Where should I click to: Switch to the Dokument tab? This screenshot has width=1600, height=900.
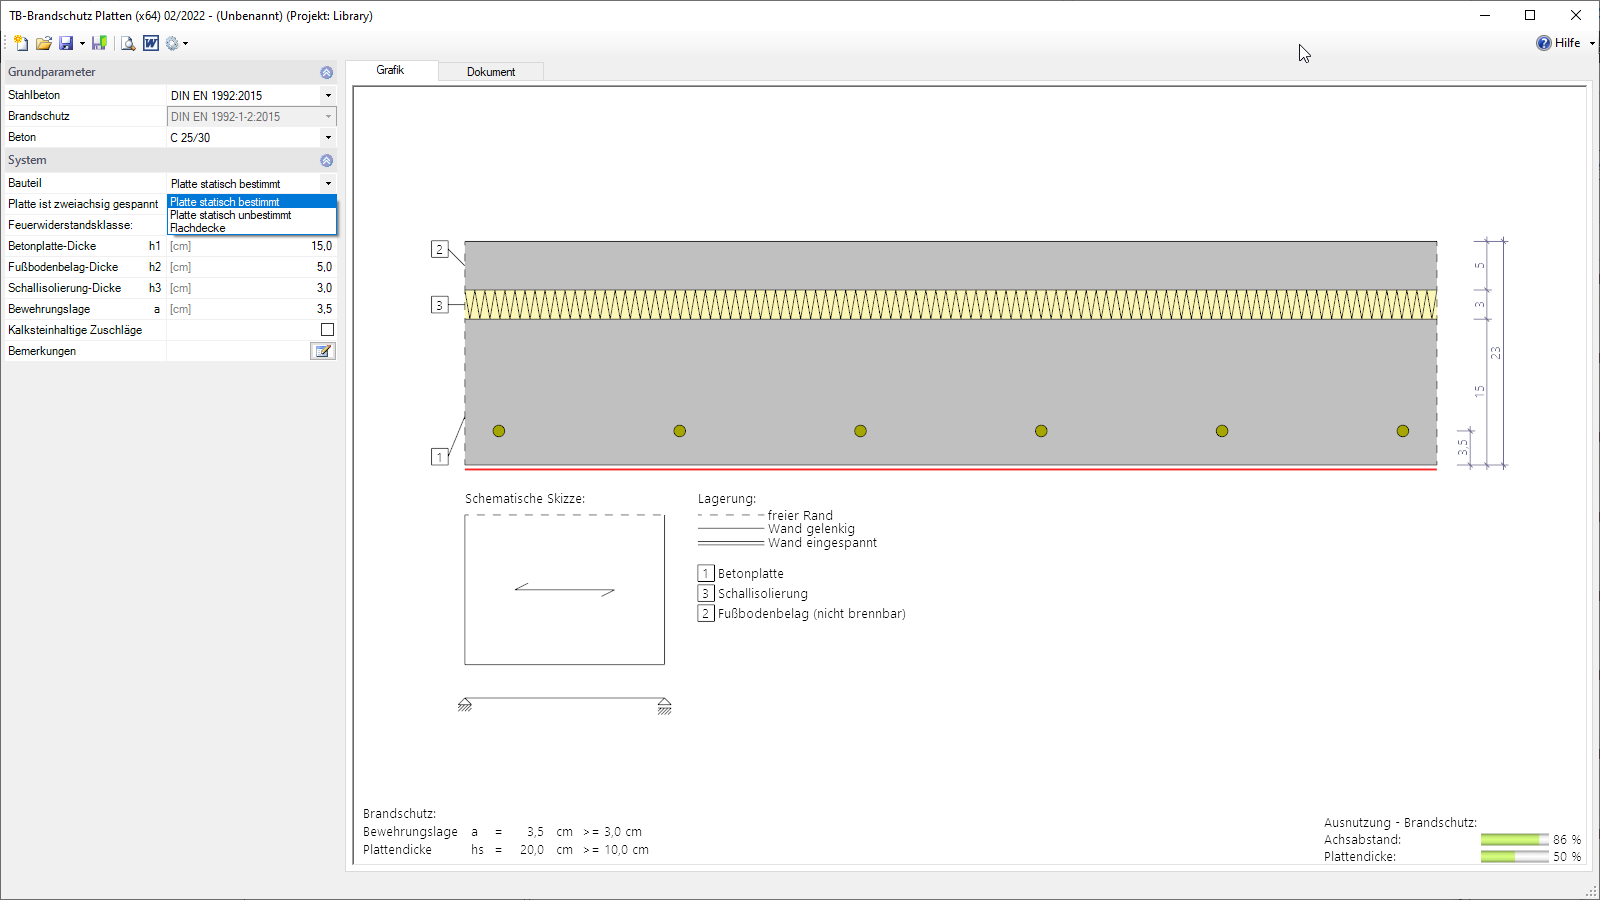[x=491, y=72]
